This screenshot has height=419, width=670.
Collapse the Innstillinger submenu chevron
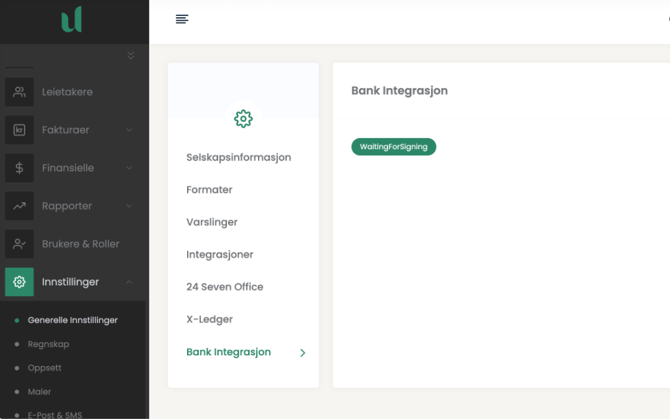point(129,282)
